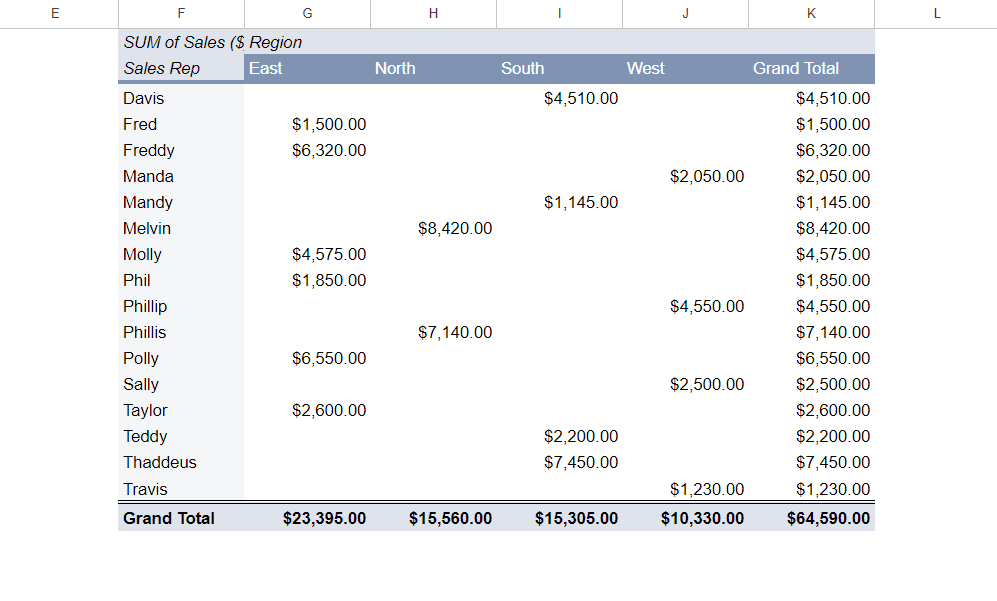Viewport: 997px width, 601px height.
Task: Select North grand total $15,560.00
Action: click(x=433, y=518)
